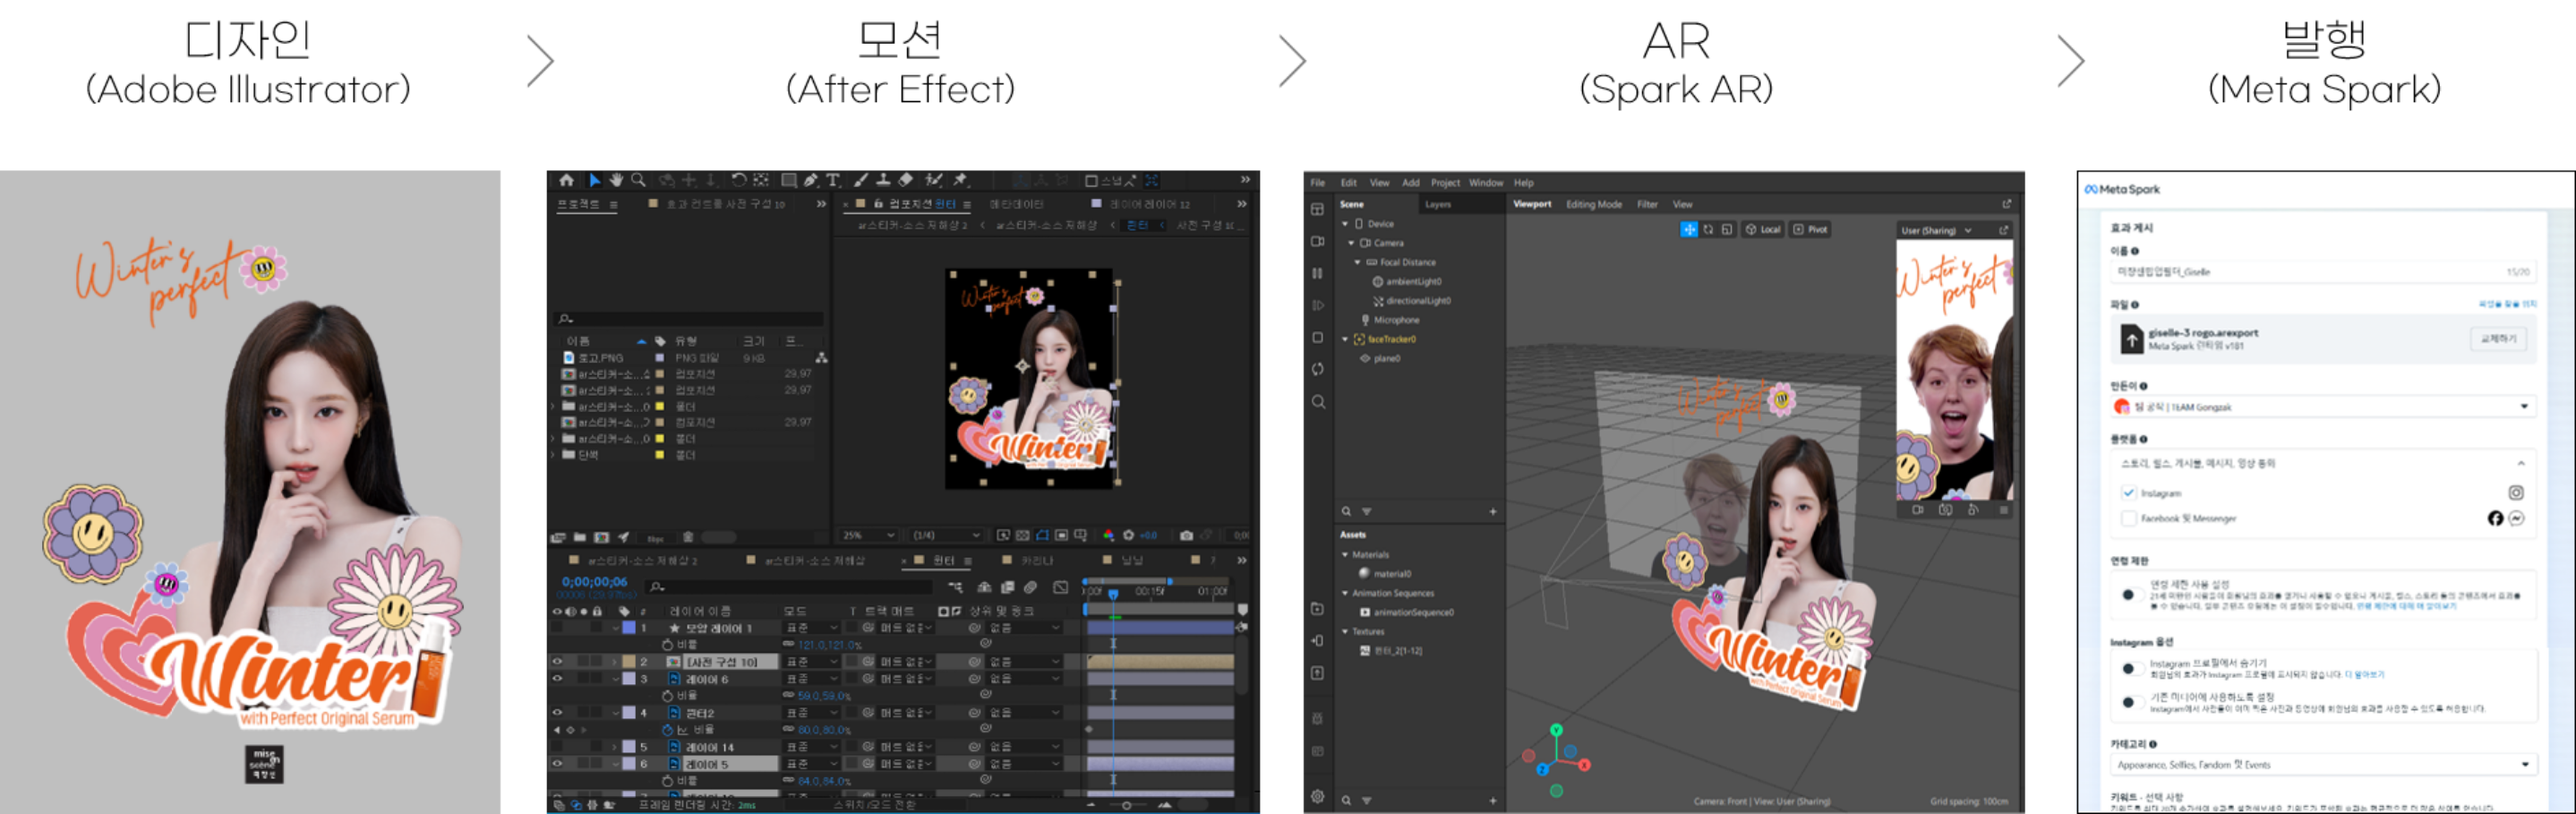Click the 스위치/모드 전환 button in the timeline
This screenshot has width=2576, height=814.
pyautogui.click(x=875, y=805)
